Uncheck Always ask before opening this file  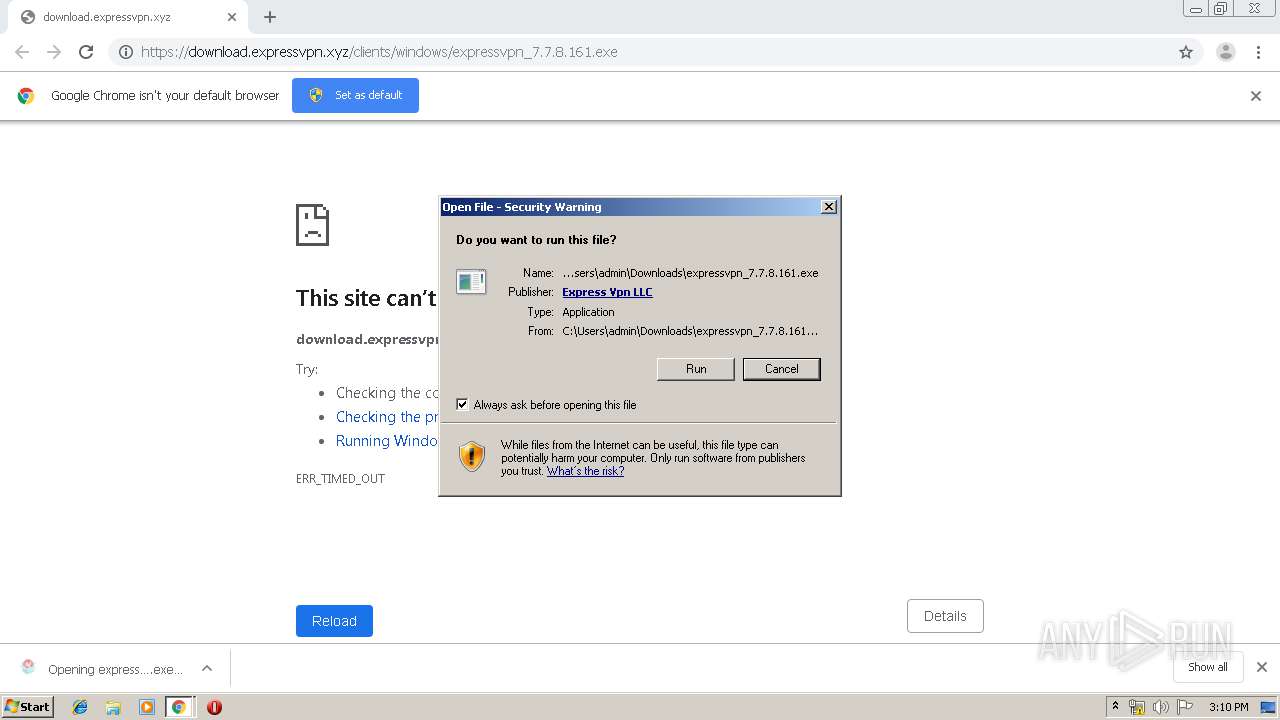[462, 405]
